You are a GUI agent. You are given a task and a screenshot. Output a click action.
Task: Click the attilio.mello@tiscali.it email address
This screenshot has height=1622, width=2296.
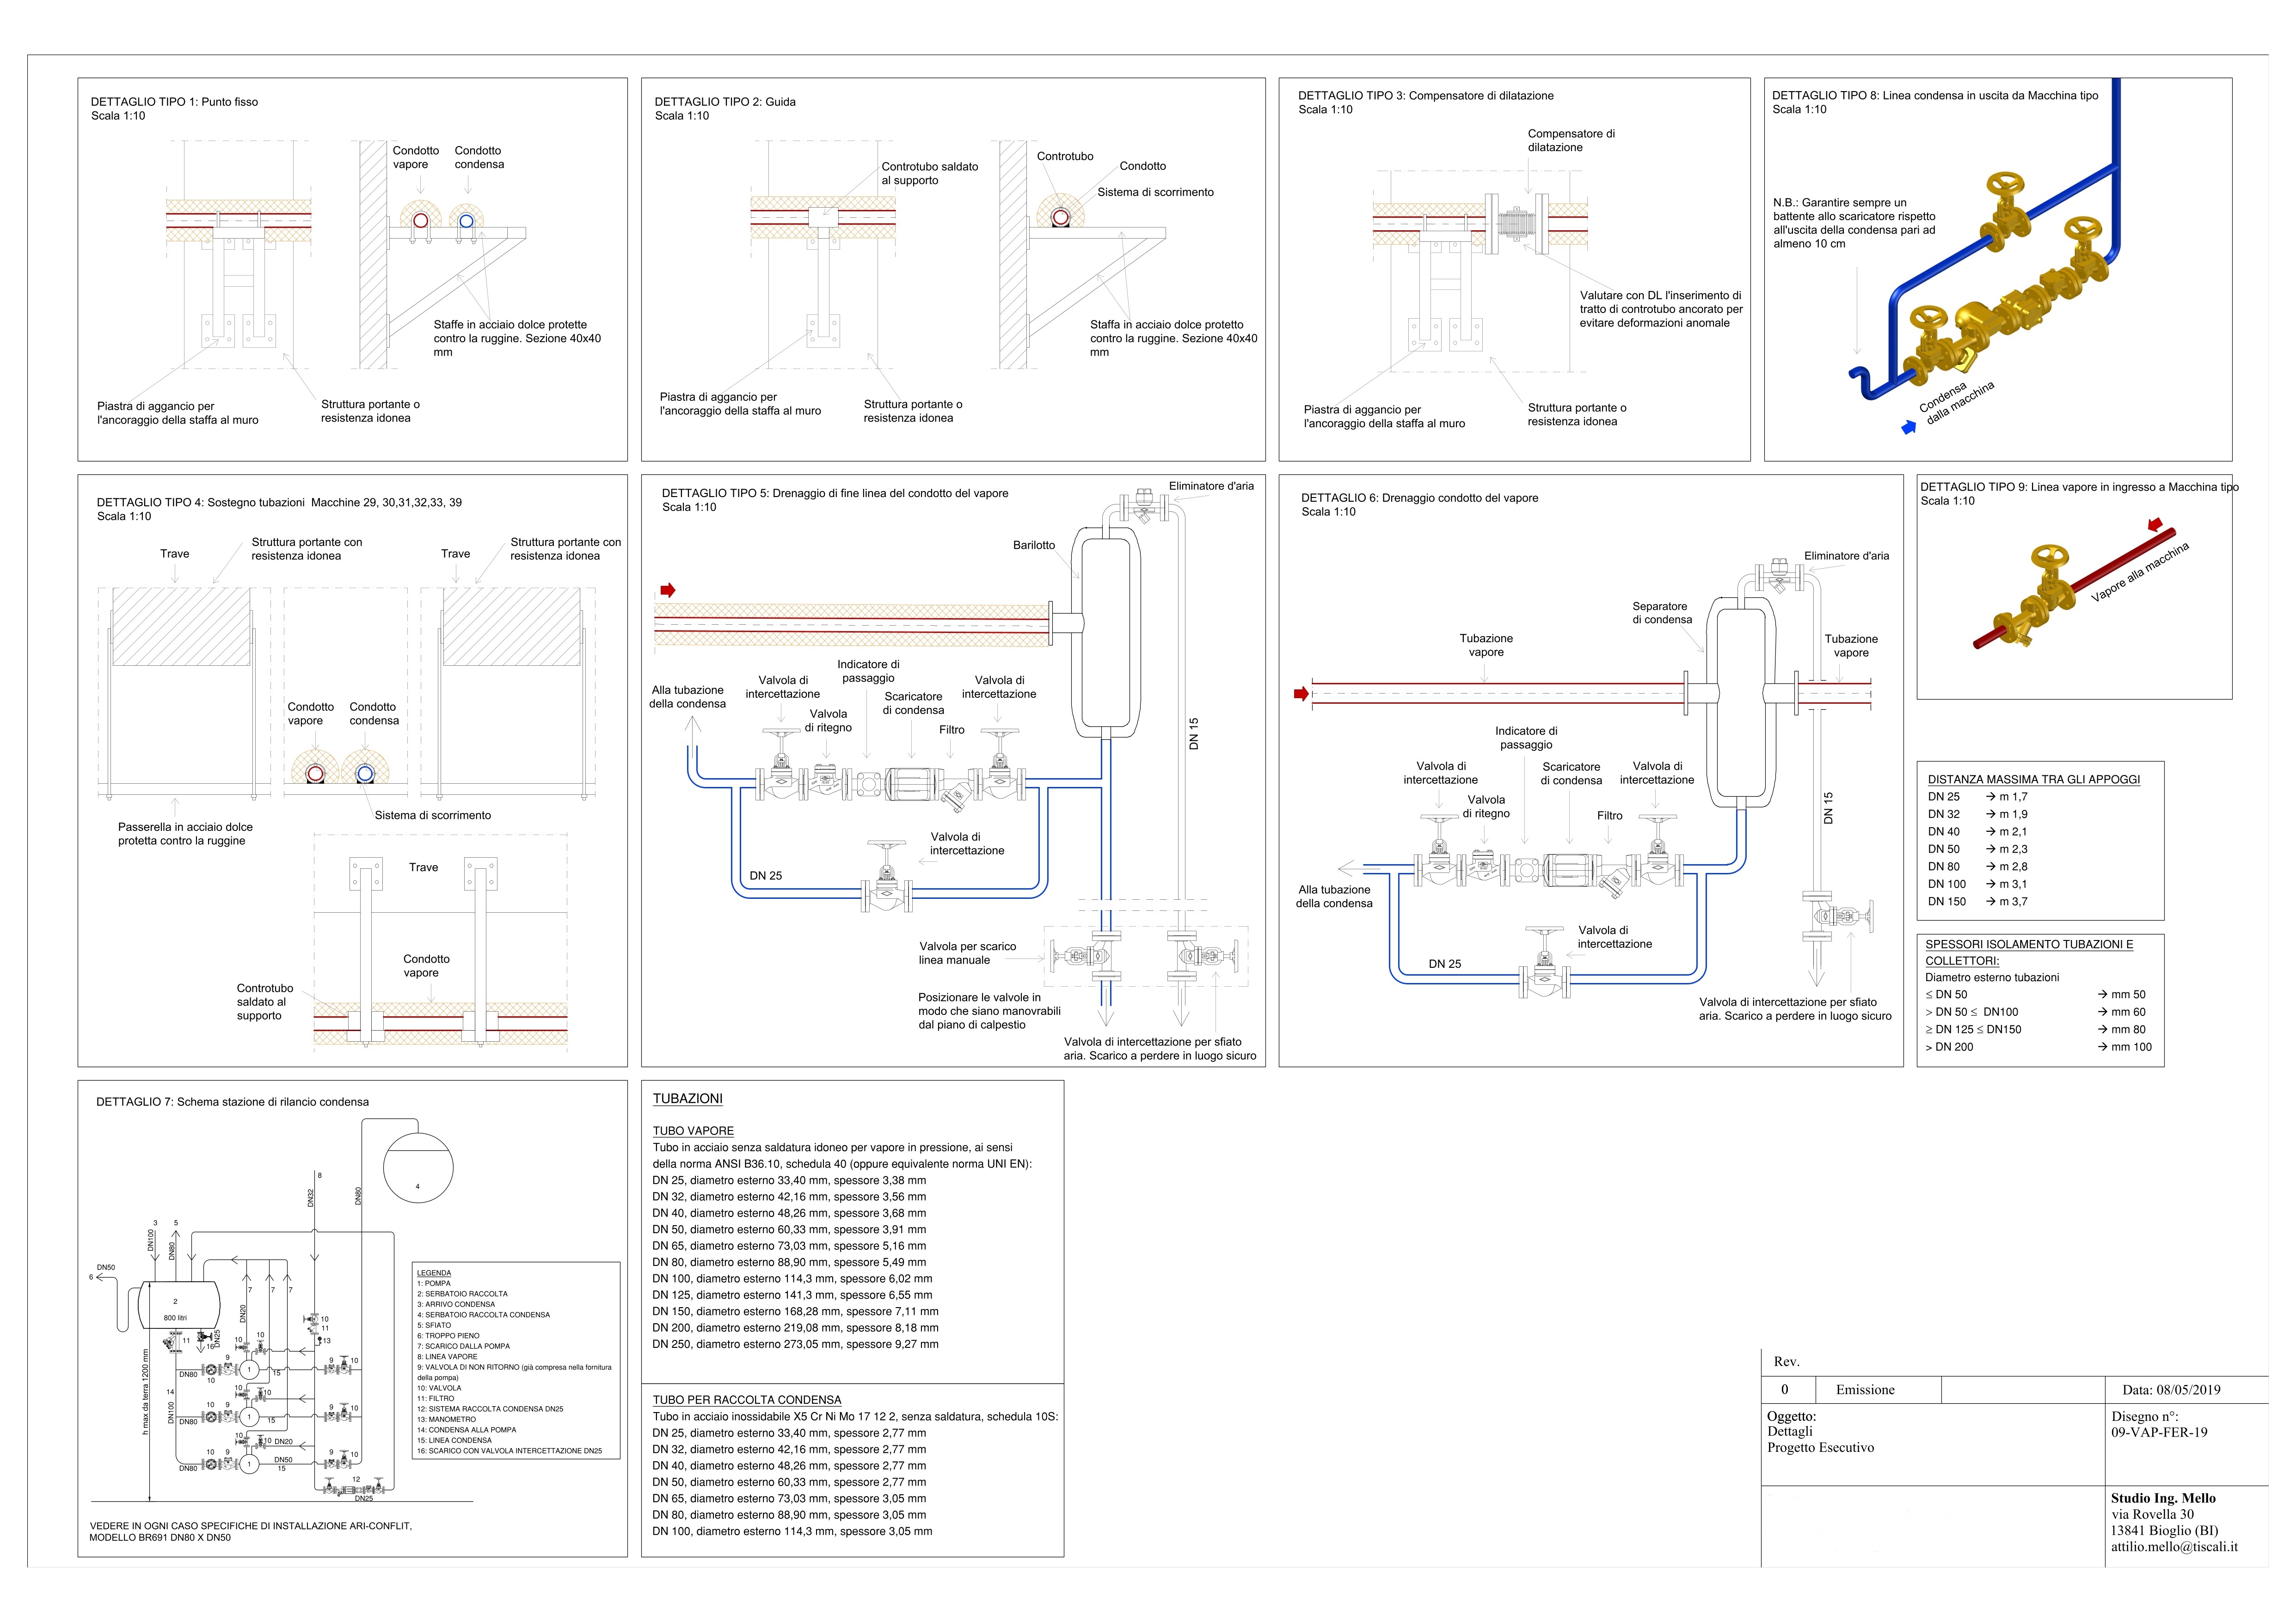tap(2174, 1546)
